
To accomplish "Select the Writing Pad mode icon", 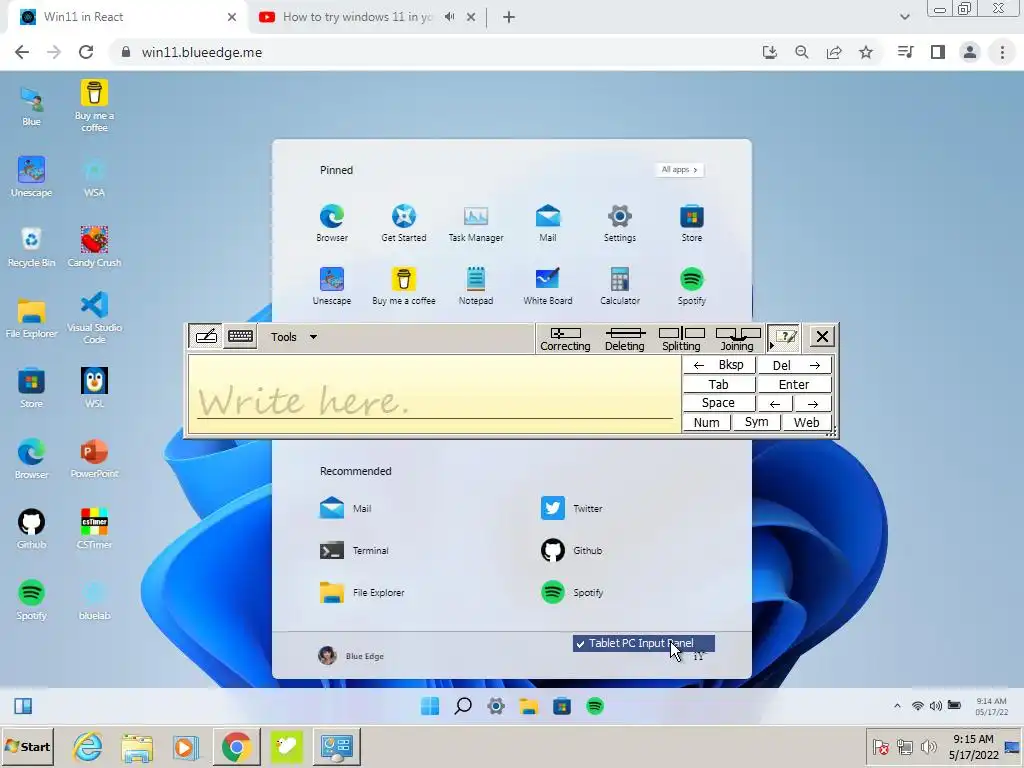I will pos(206,336).
